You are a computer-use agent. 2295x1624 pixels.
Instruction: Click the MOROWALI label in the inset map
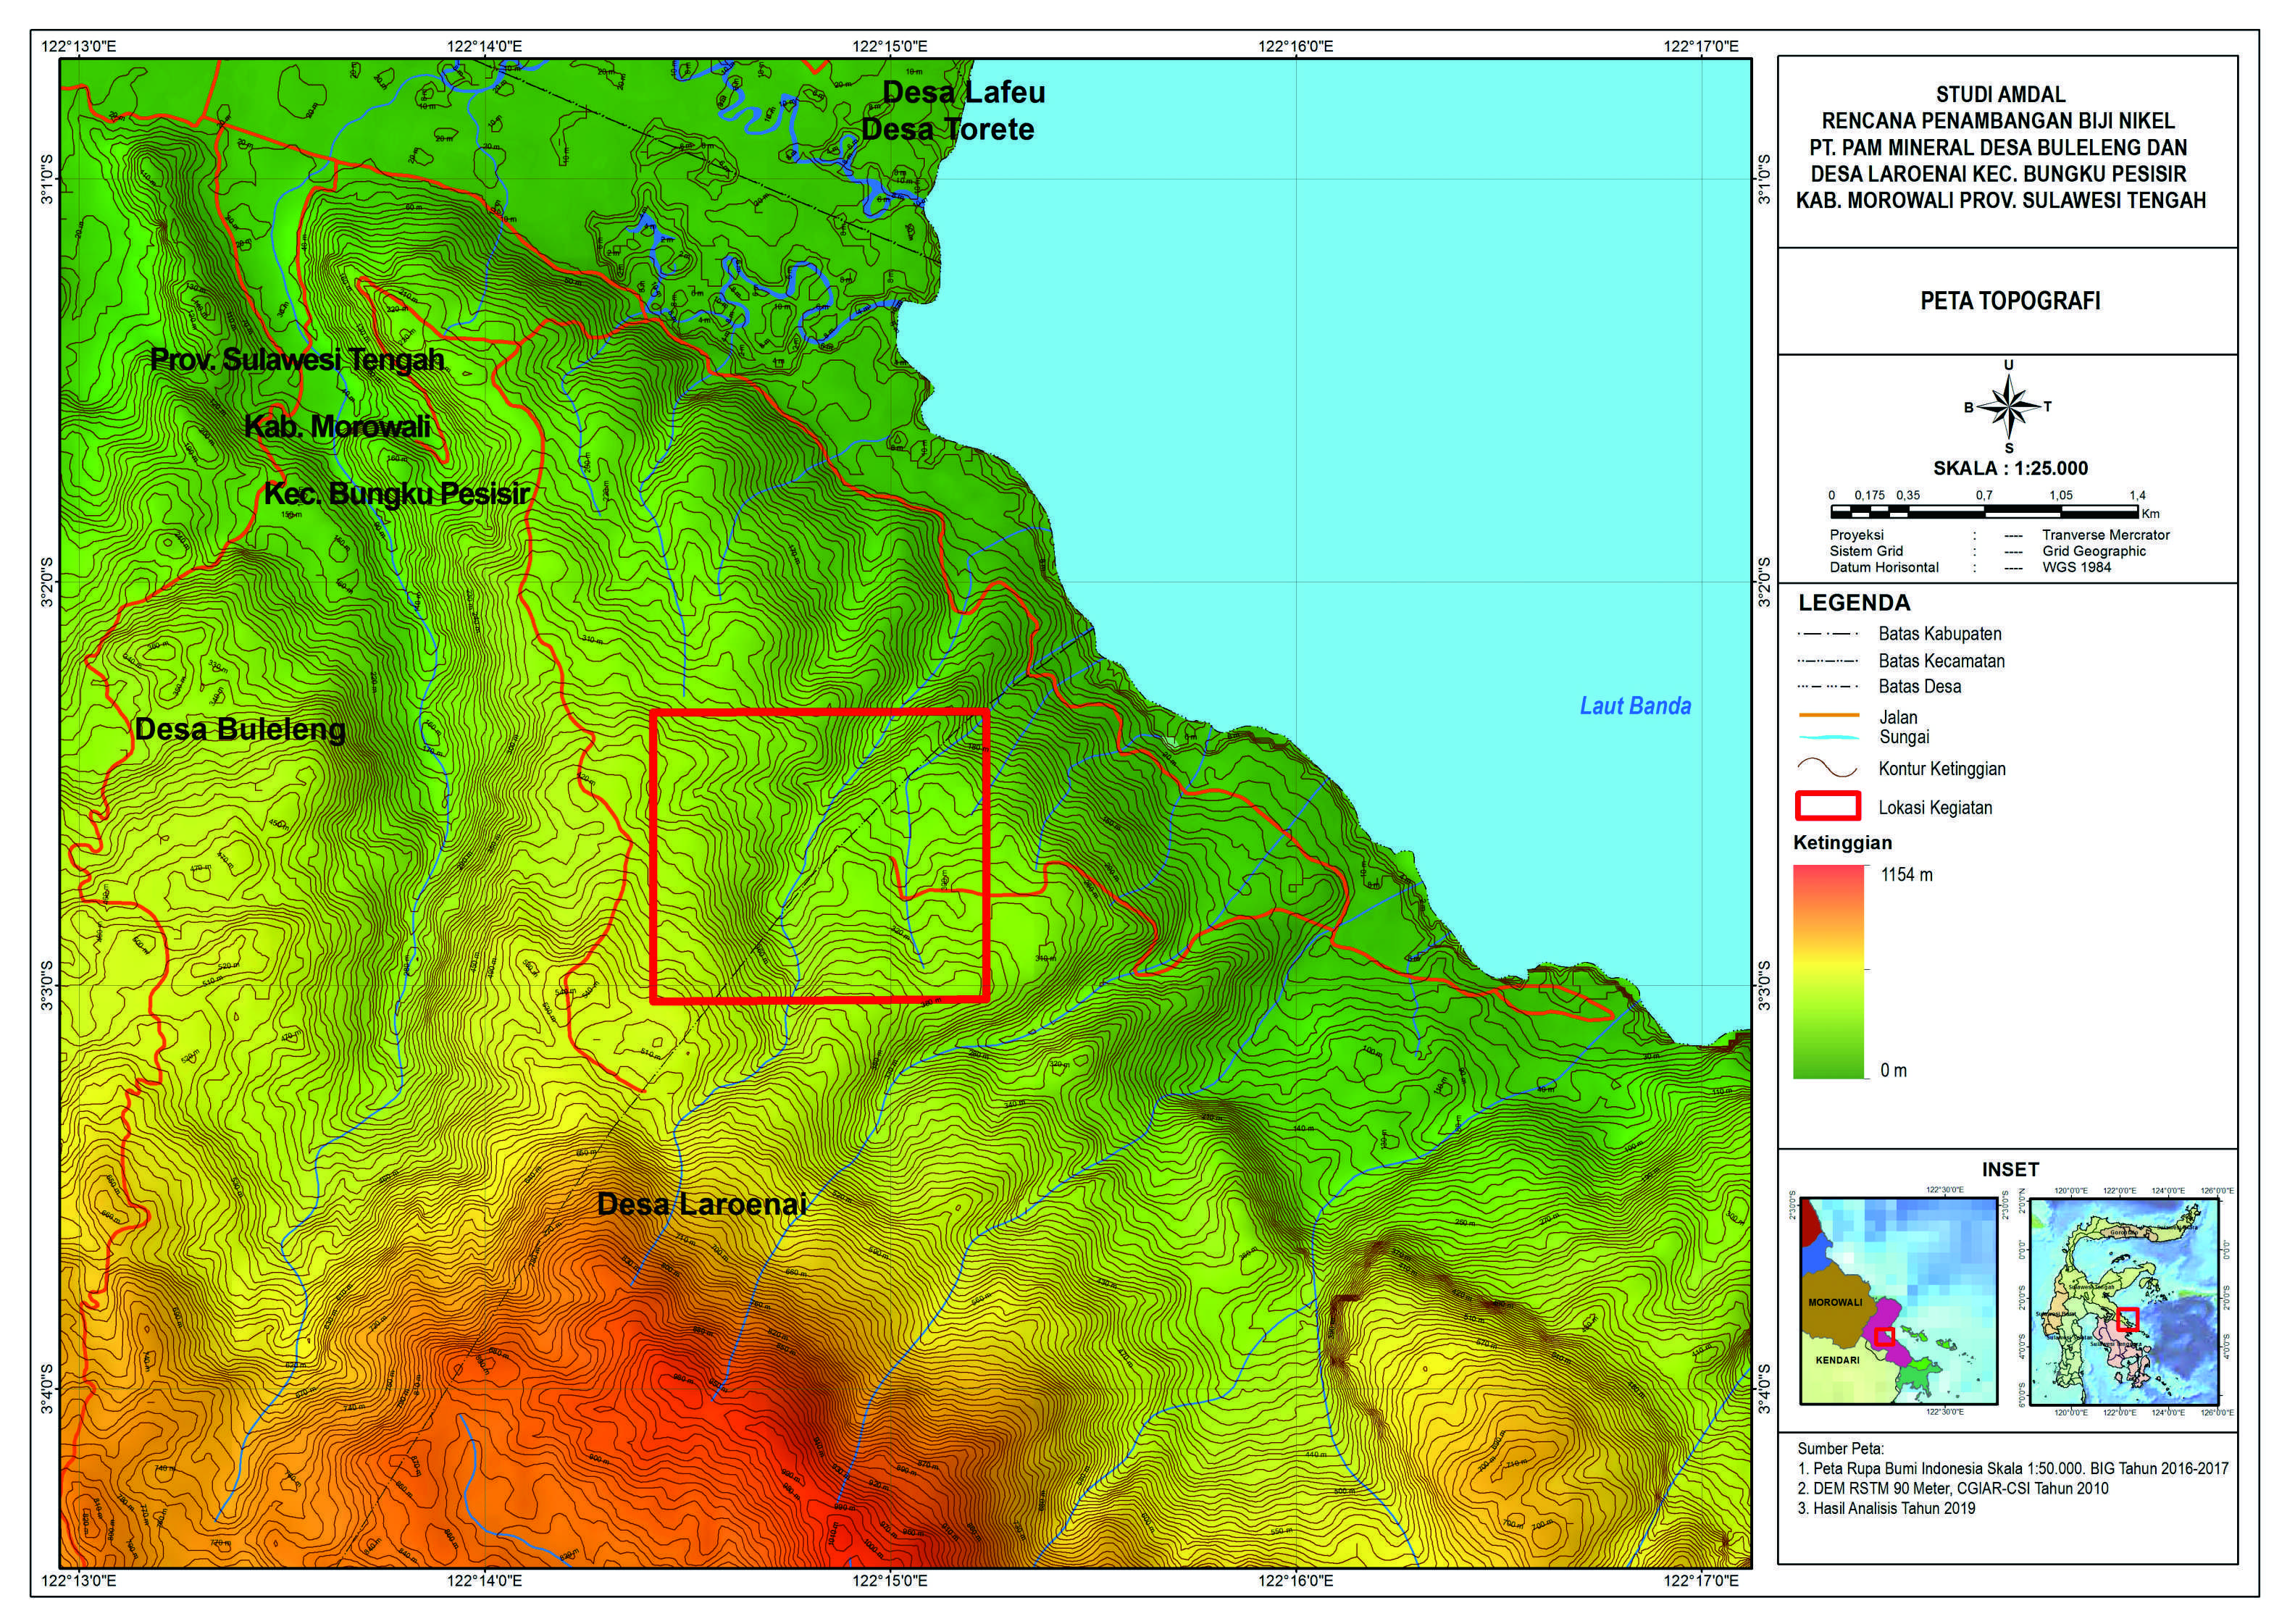click(1835, 1303)
